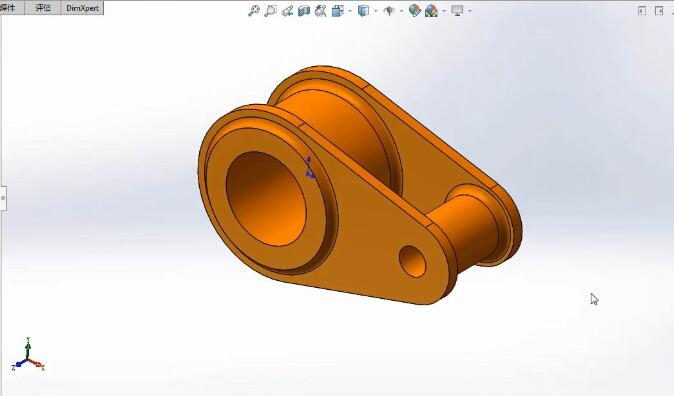Select Zoom to Area tool

[x=270, y=11]
